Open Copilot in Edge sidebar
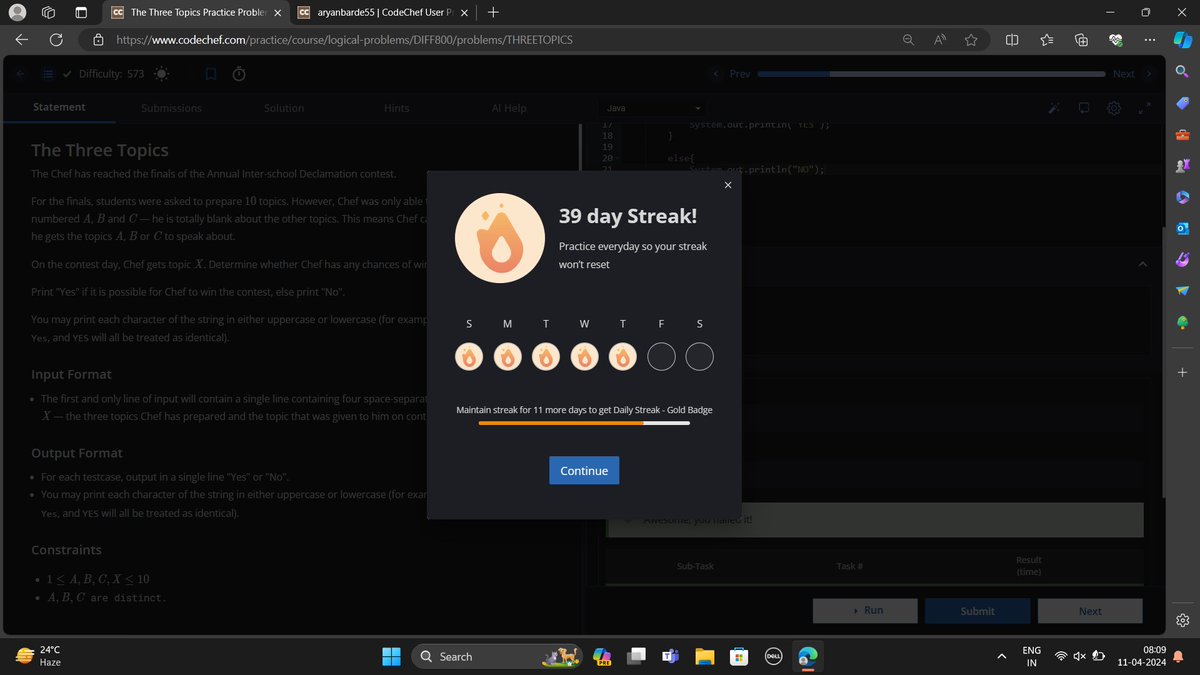The width and height of the screenshot is (1200, 675). point(1182,39)
